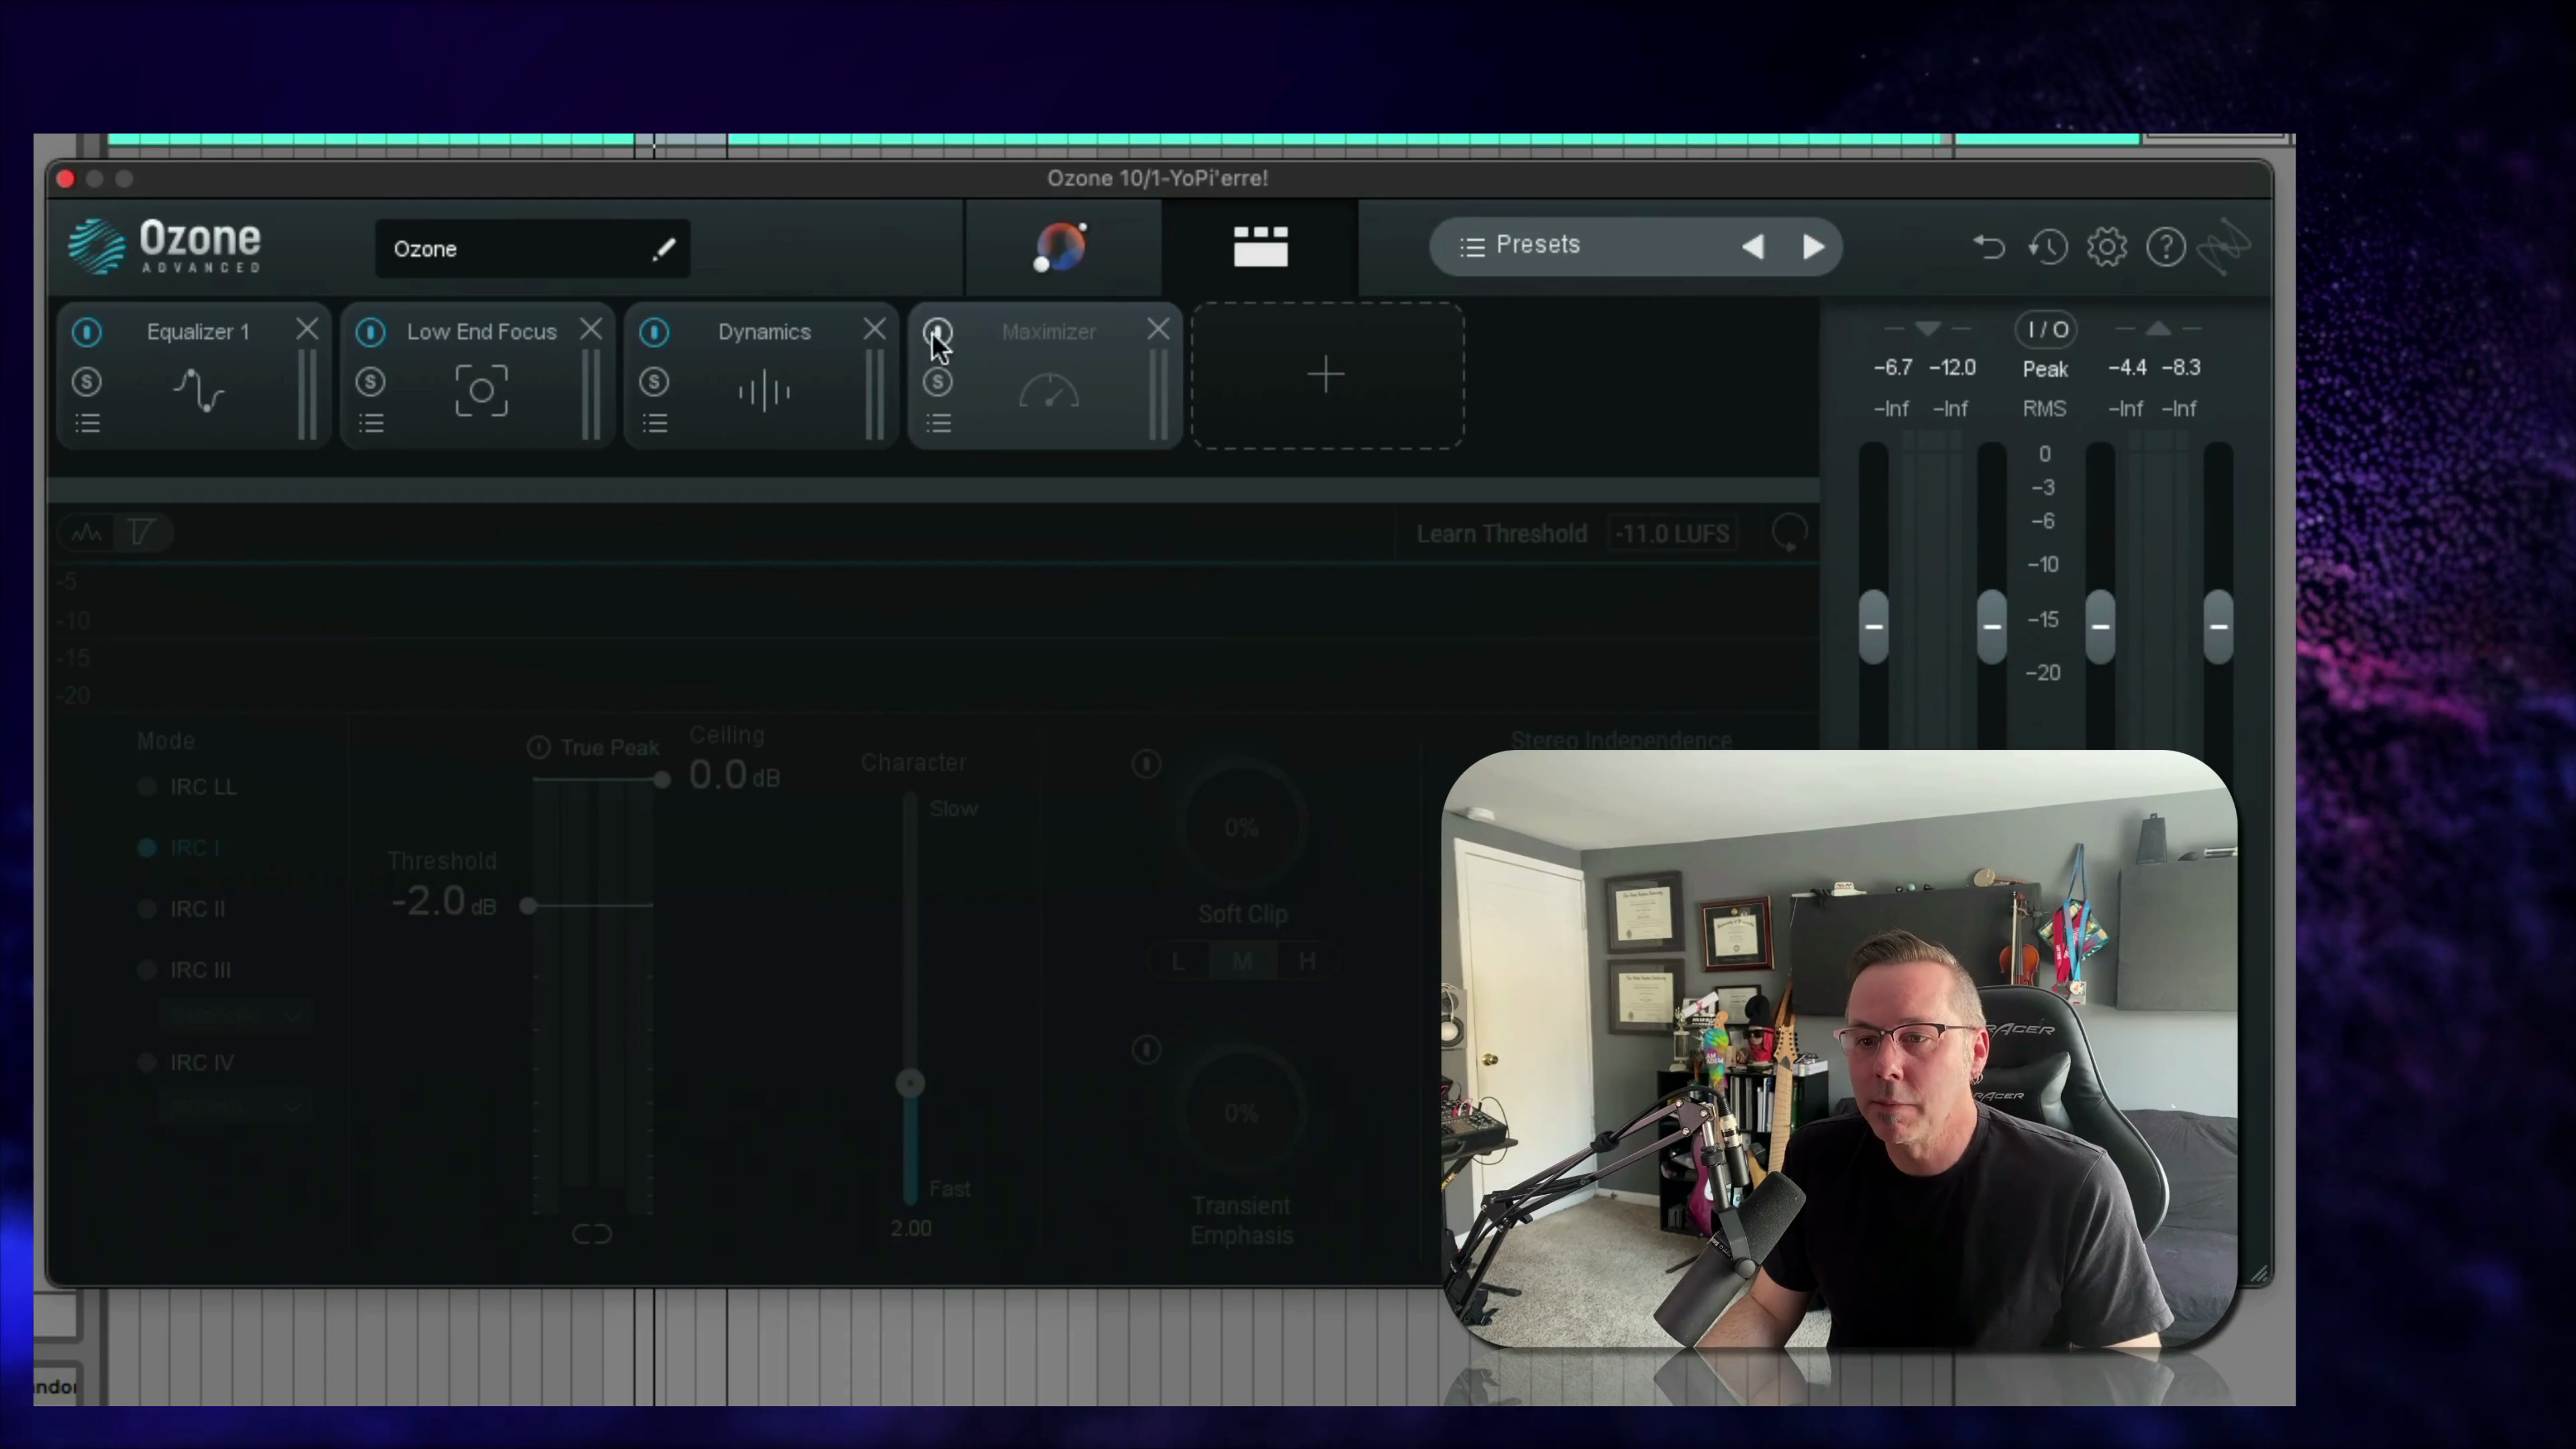Select the Low End Focus target icon
This screenshot has width=2576, height=1449.
click(482, 391)
